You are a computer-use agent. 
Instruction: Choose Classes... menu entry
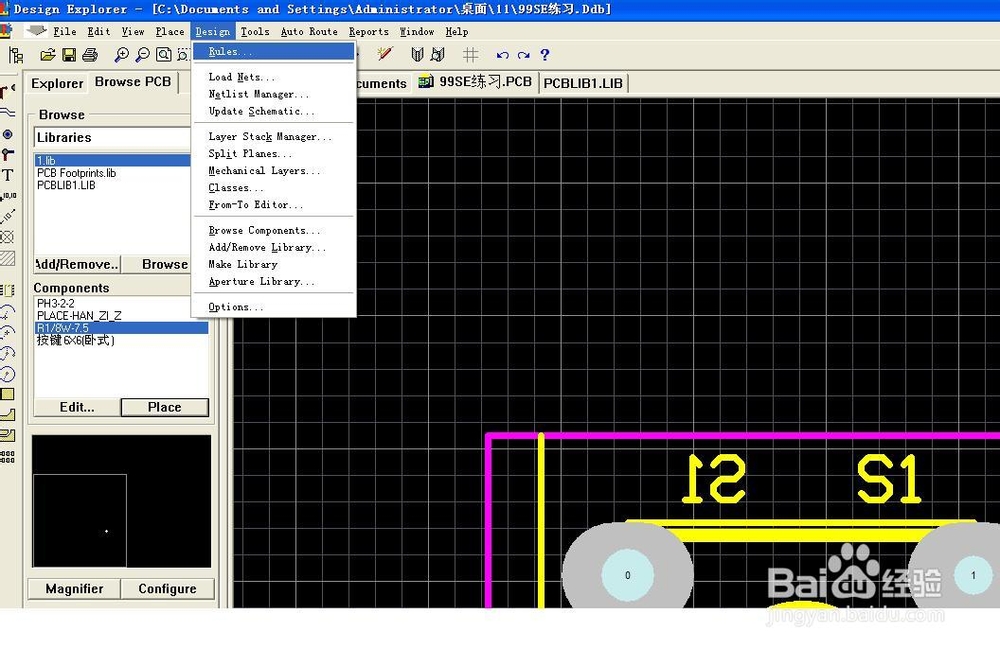[274, 188]
